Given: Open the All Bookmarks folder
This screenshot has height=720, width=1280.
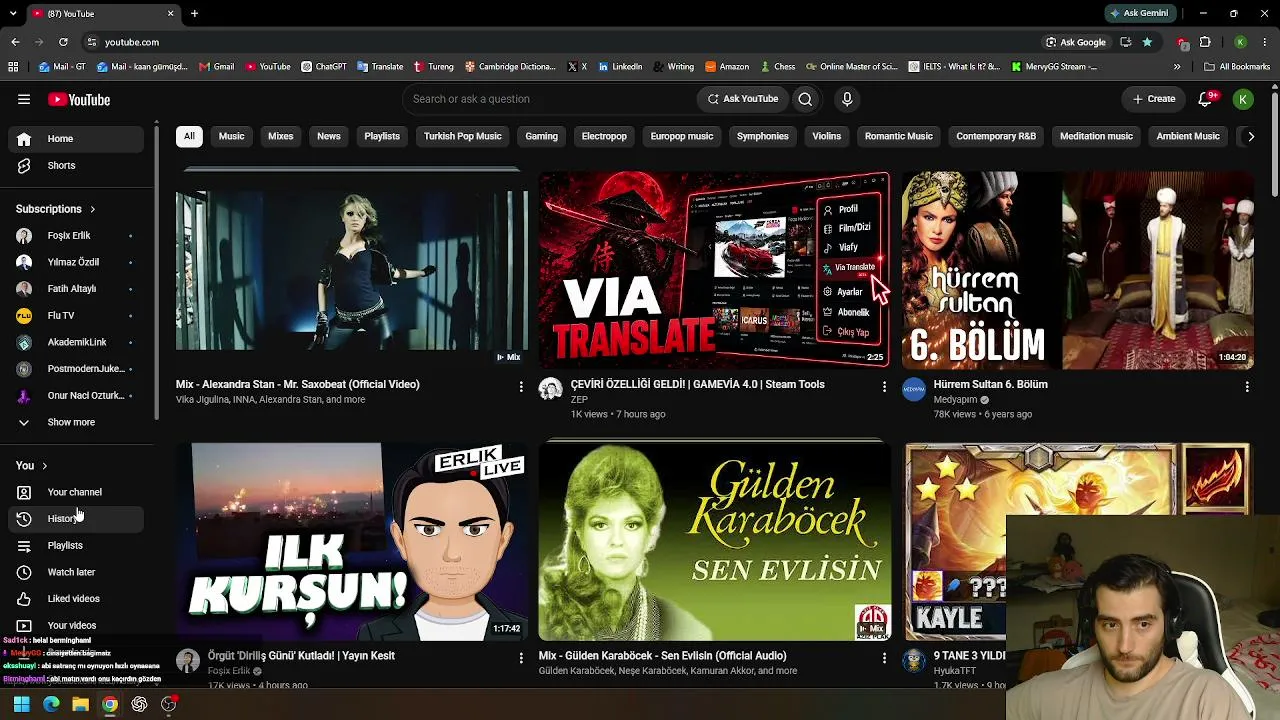Looking at the screenshot, I should point(1237,67).
